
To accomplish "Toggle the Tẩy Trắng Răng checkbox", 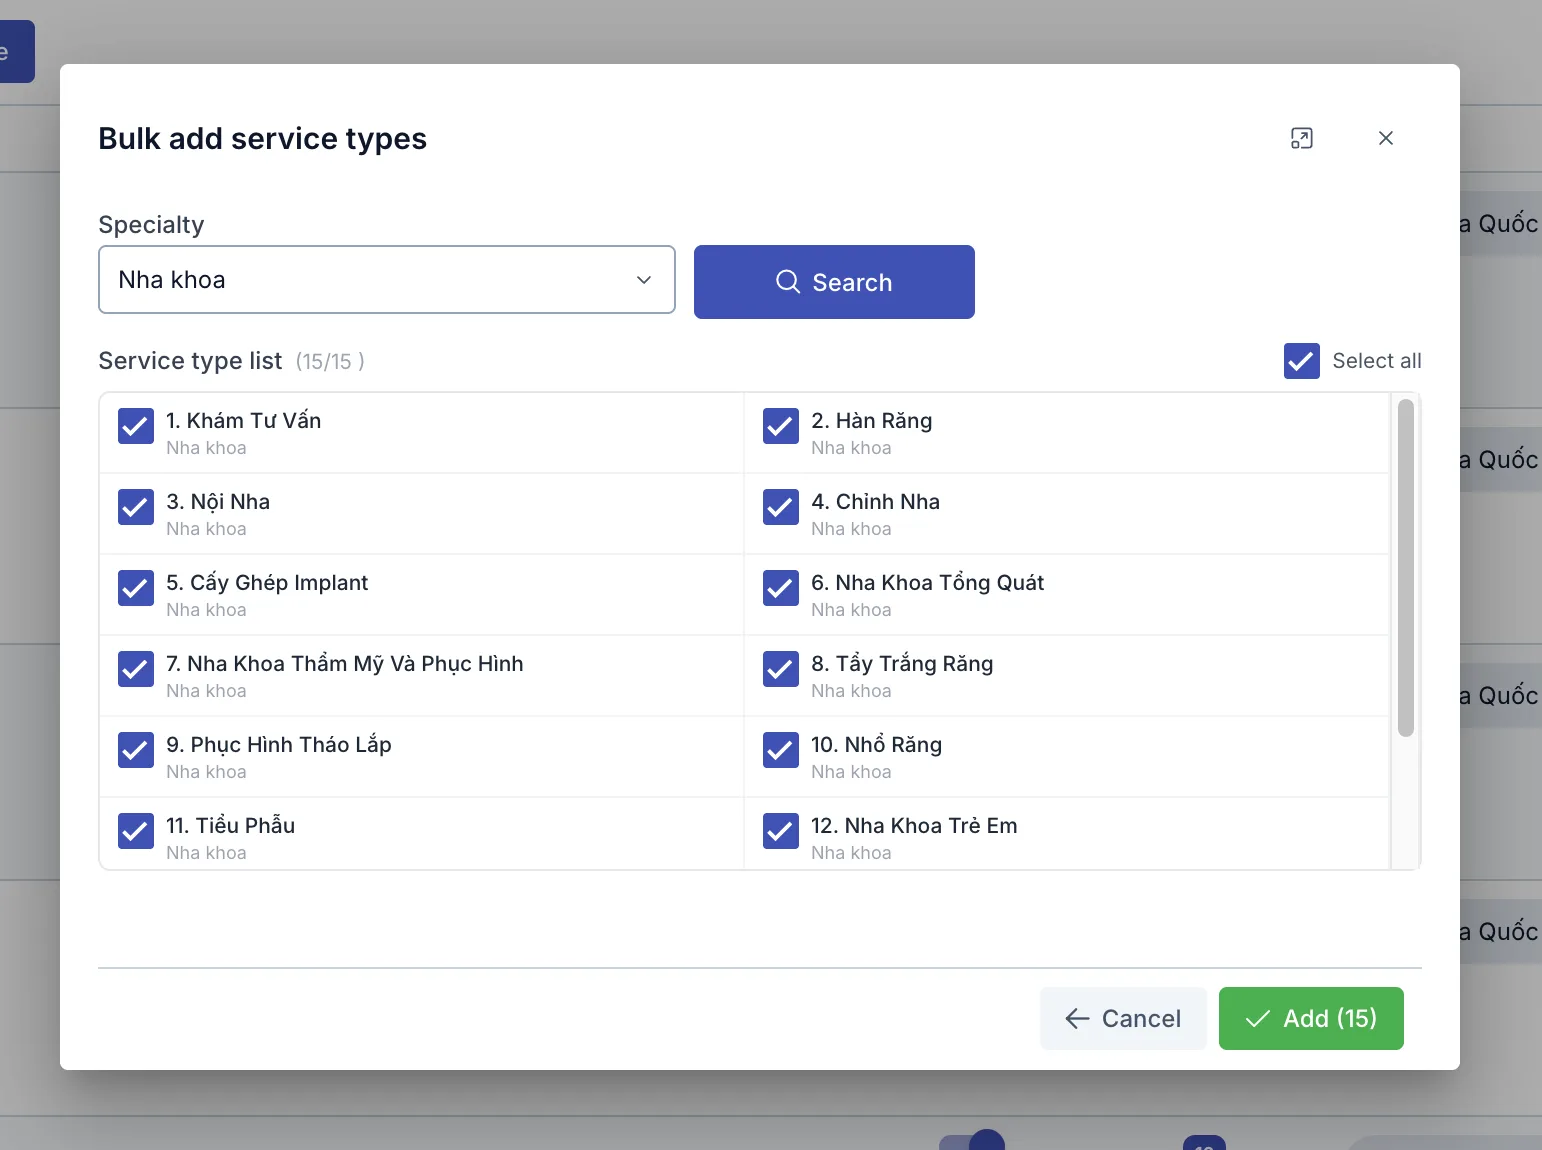I will click(781, 669).
